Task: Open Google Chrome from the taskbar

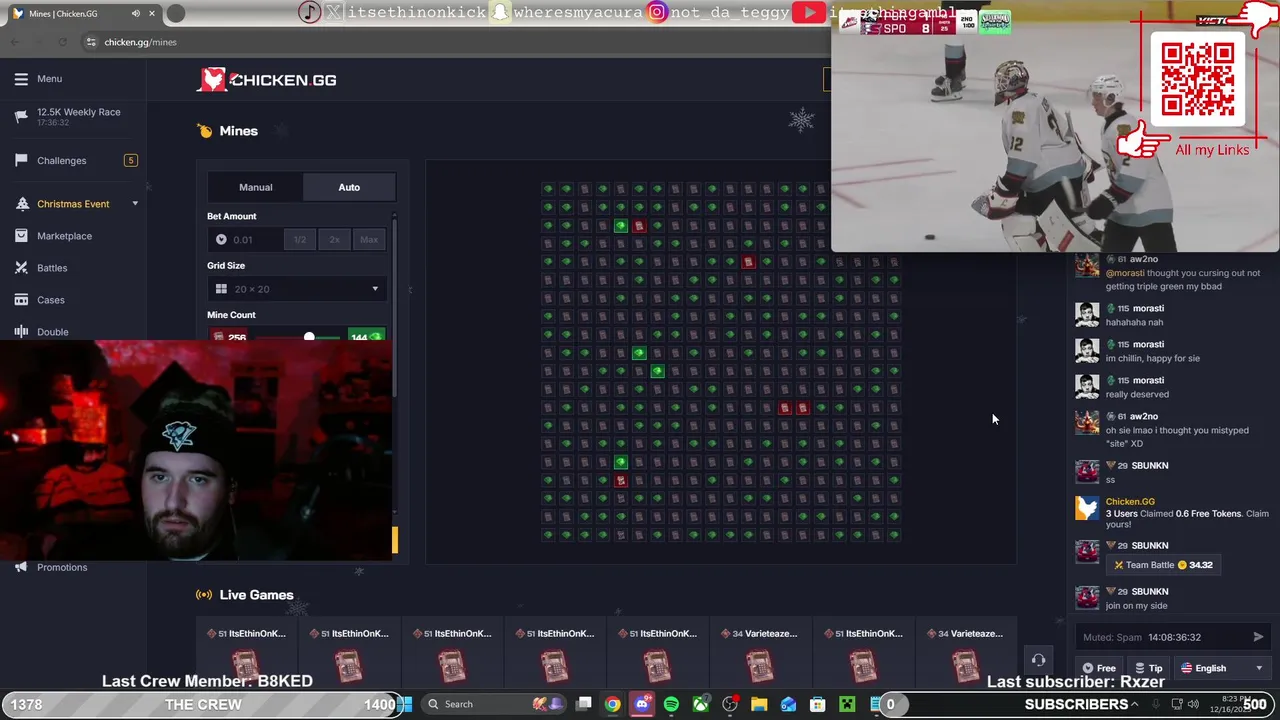Action: pyautogui.click(x=612, y=704)
